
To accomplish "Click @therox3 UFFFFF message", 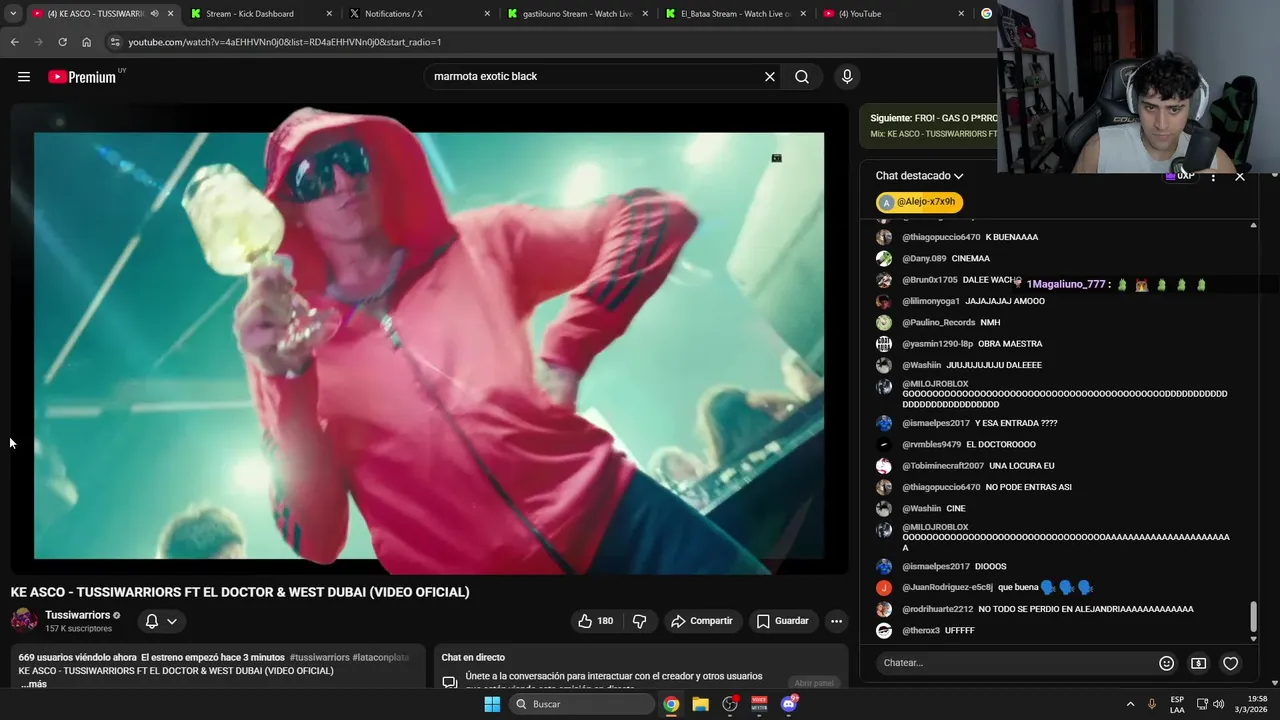I will click(x=925, y=631).
